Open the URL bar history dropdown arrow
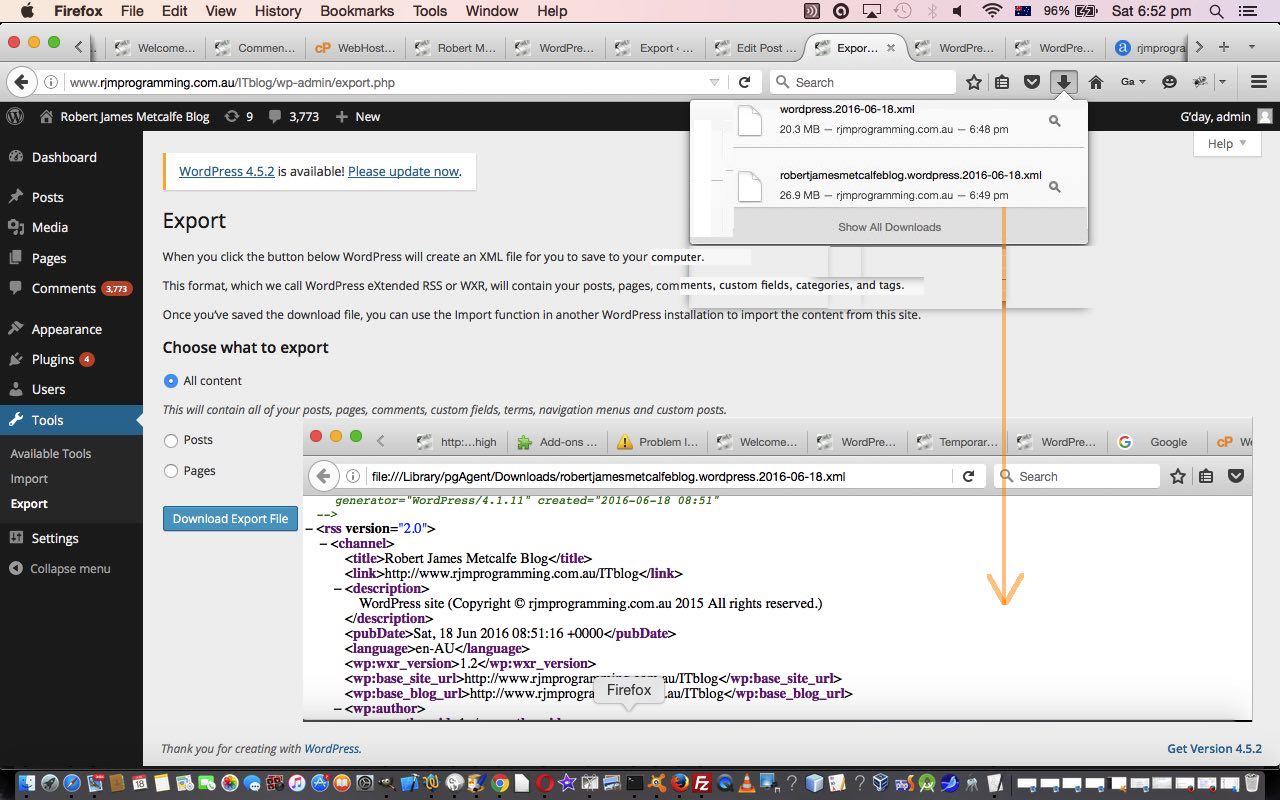The height and width of the screenshot is (800, 1280). coord(714,82)
